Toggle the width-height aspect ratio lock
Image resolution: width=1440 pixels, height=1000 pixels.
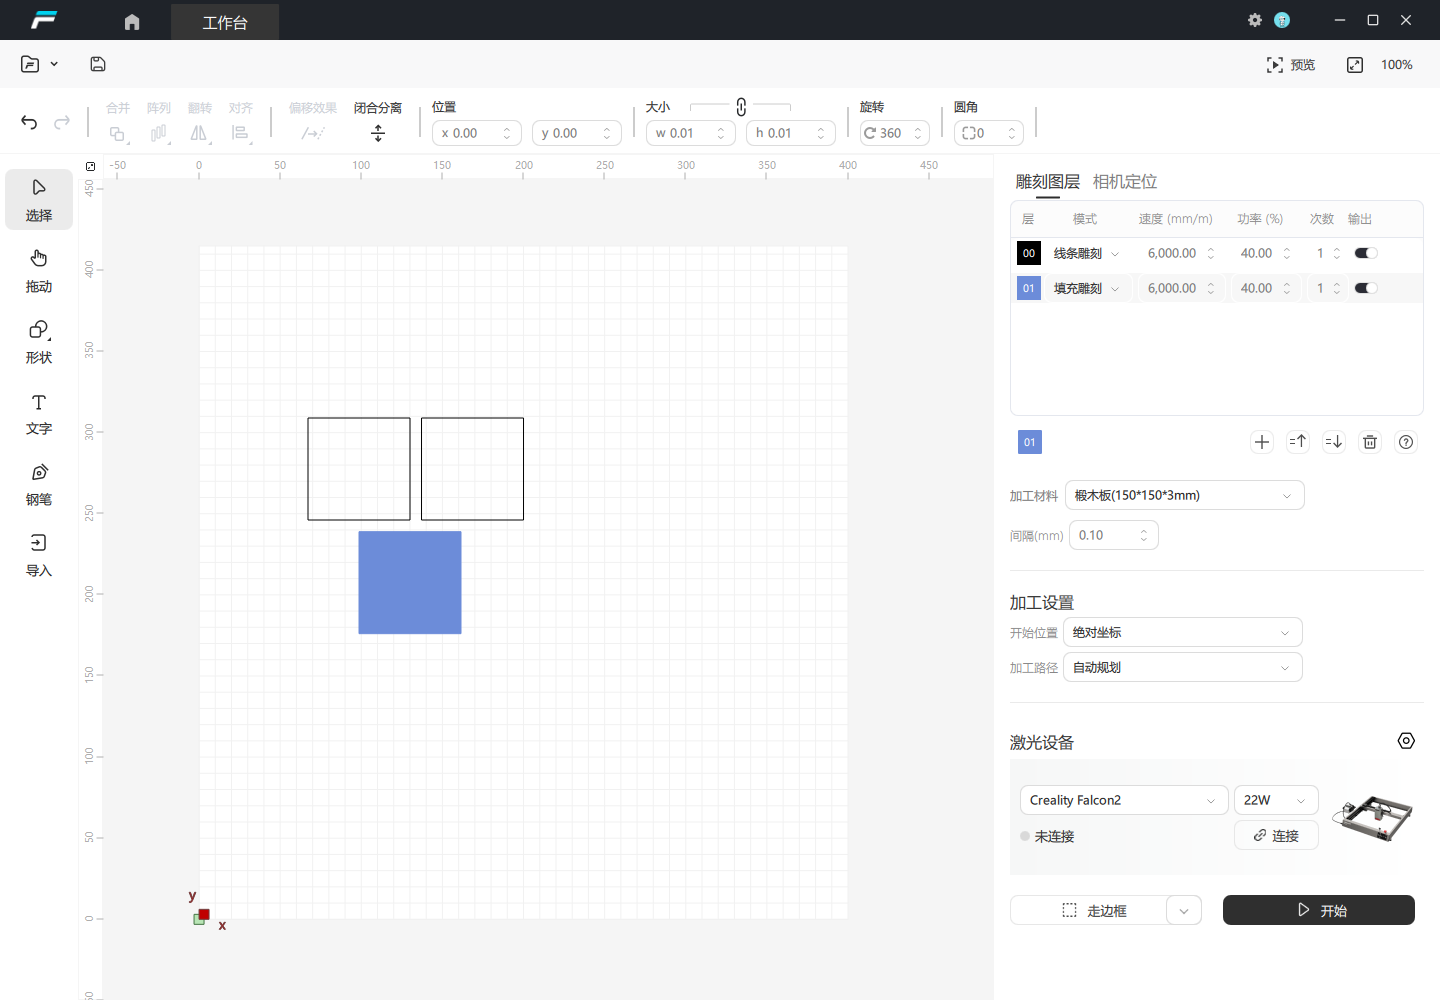(741, 107)
